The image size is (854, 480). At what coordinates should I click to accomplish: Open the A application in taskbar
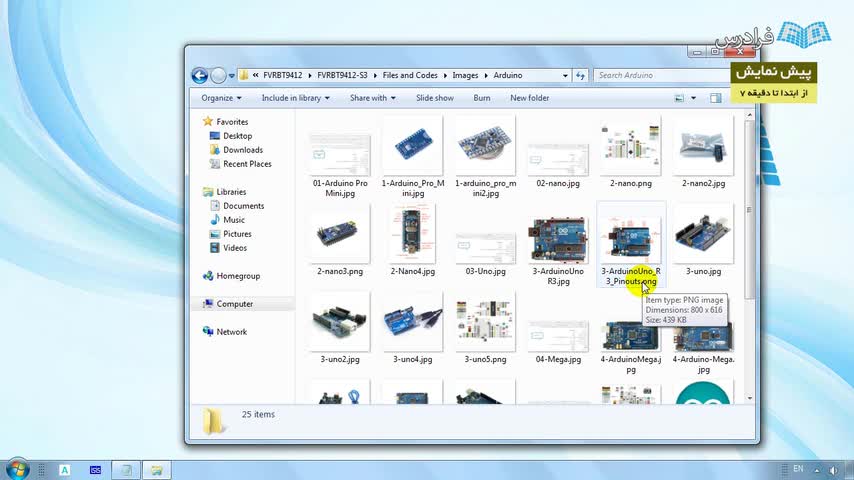pos(64,470)
